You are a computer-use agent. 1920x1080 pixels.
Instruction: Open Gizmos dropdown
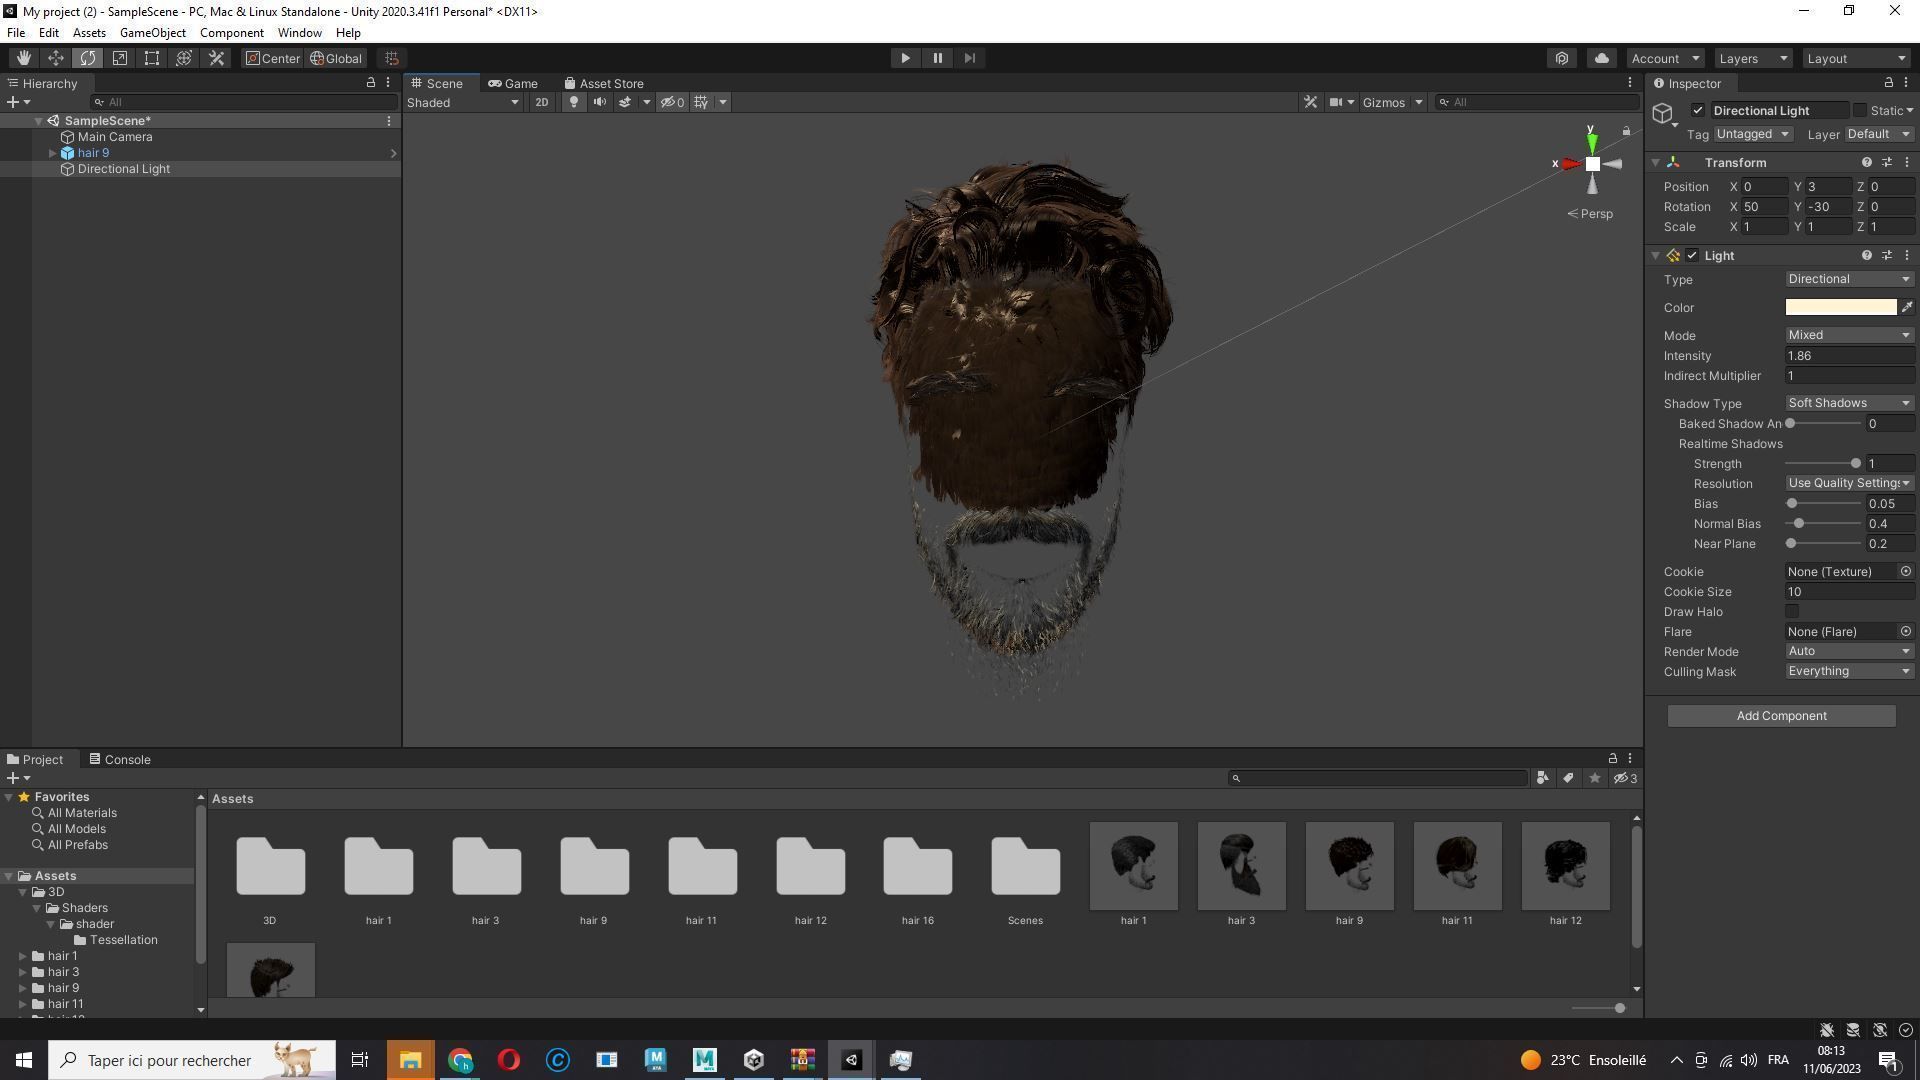coord(1392,102)
